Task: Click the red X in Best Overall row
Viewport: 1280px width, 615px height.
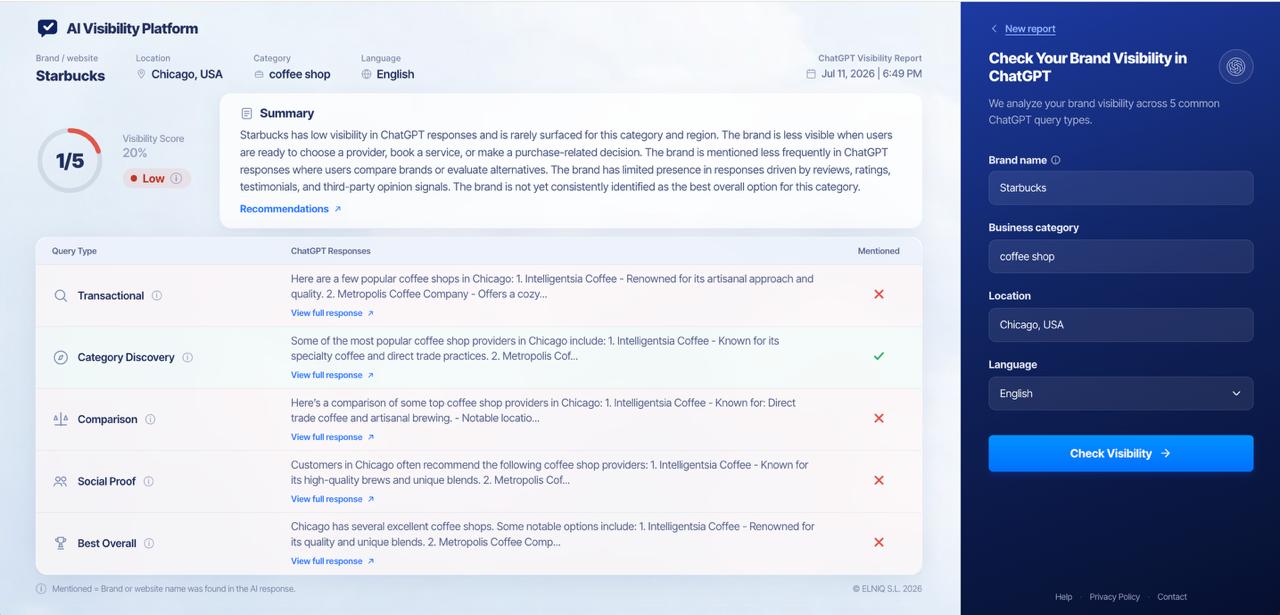Action: click(879, 542)
